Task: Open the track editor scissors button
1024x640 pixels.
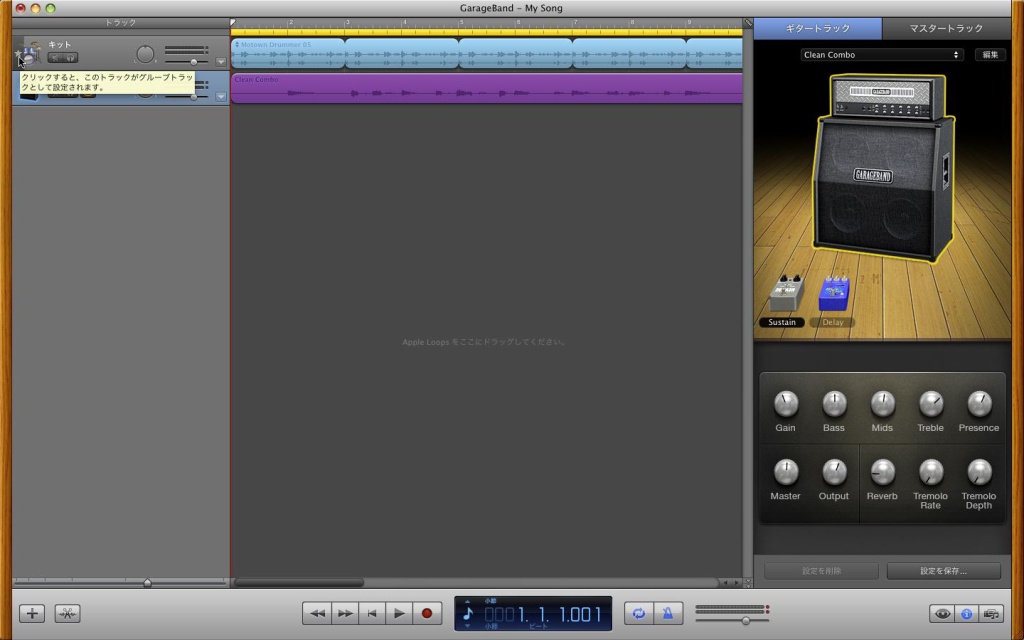Action: [x=67, y=613]
